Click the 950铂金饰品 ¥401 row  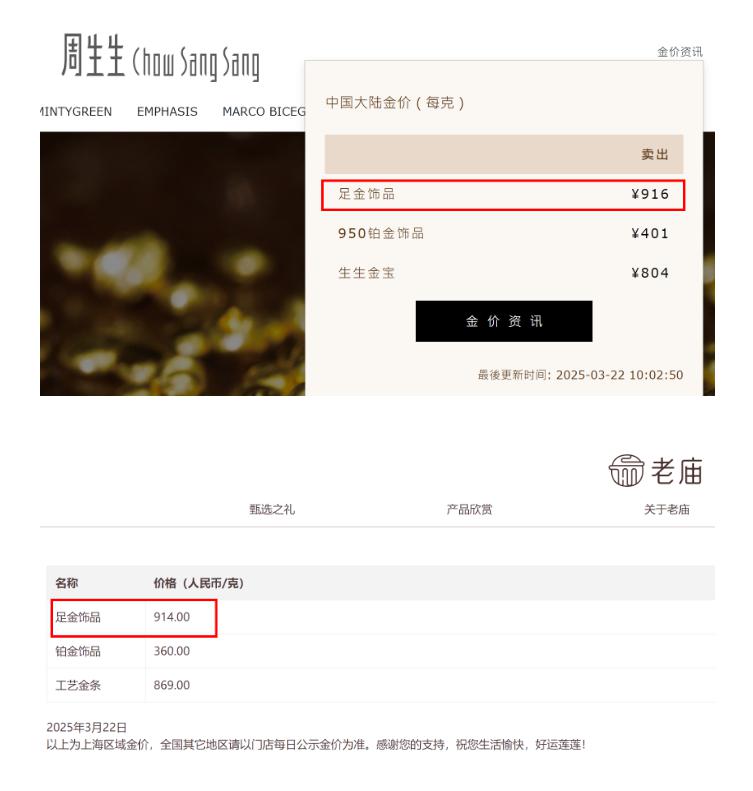[503, 234]
